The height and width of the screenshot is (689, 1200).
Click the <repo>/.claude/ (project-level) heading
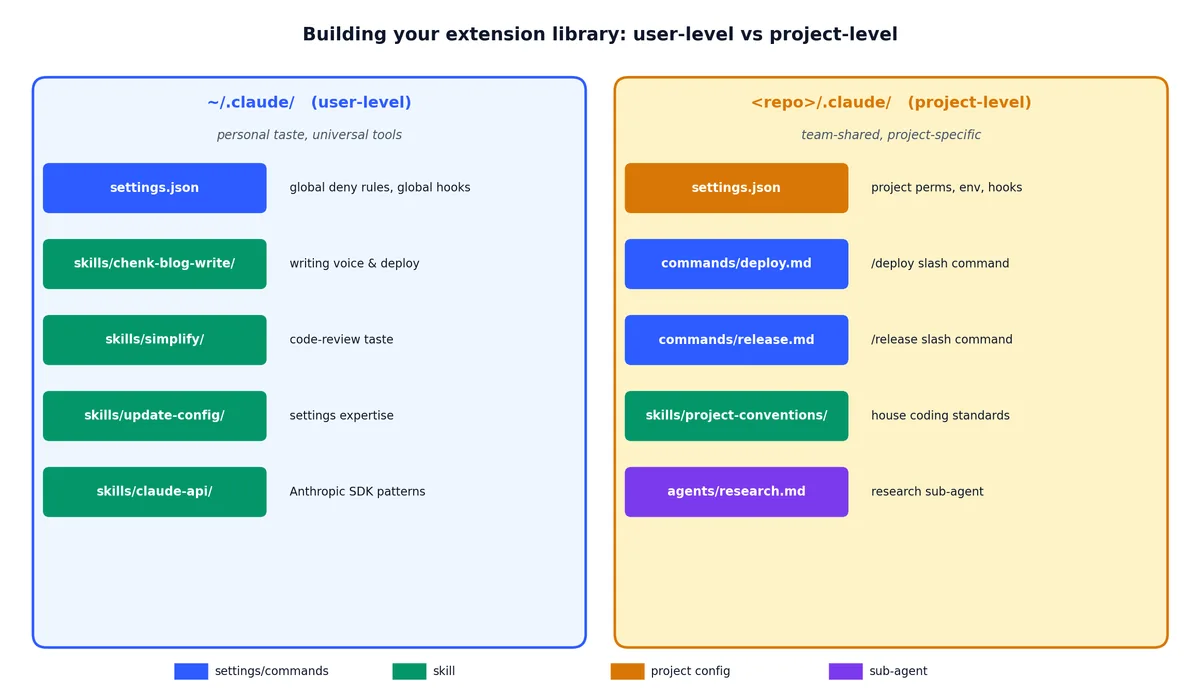click(891, 103)
